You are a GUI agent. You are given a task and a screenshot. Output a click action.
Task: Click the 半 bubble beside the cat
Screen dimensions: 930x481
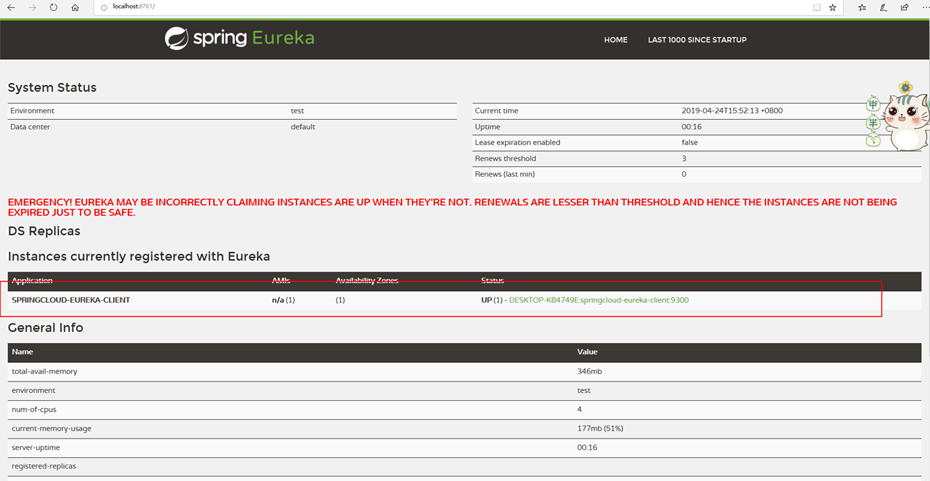coord(872,123)
